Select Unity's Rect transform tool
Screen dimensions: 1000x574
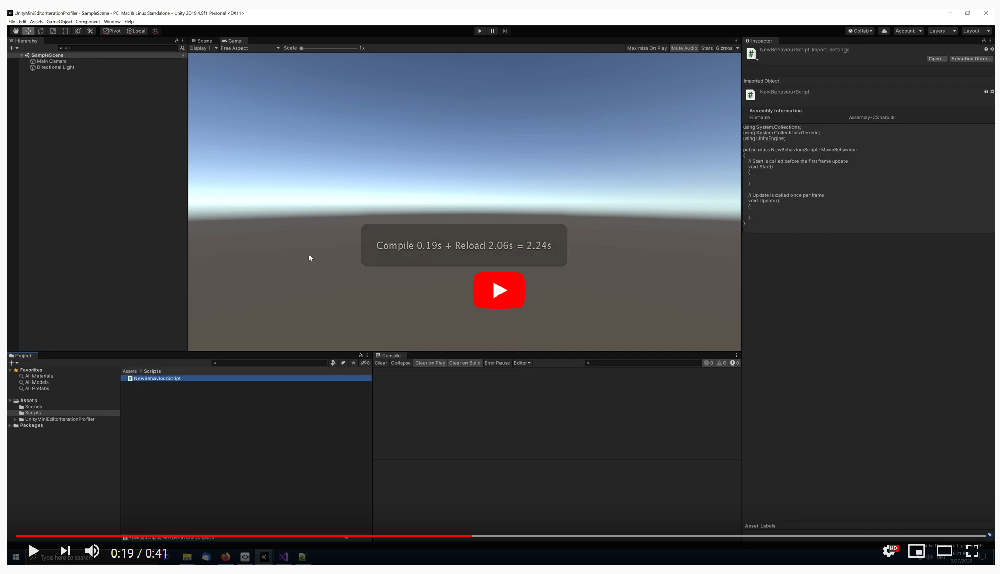coord(65,31)
